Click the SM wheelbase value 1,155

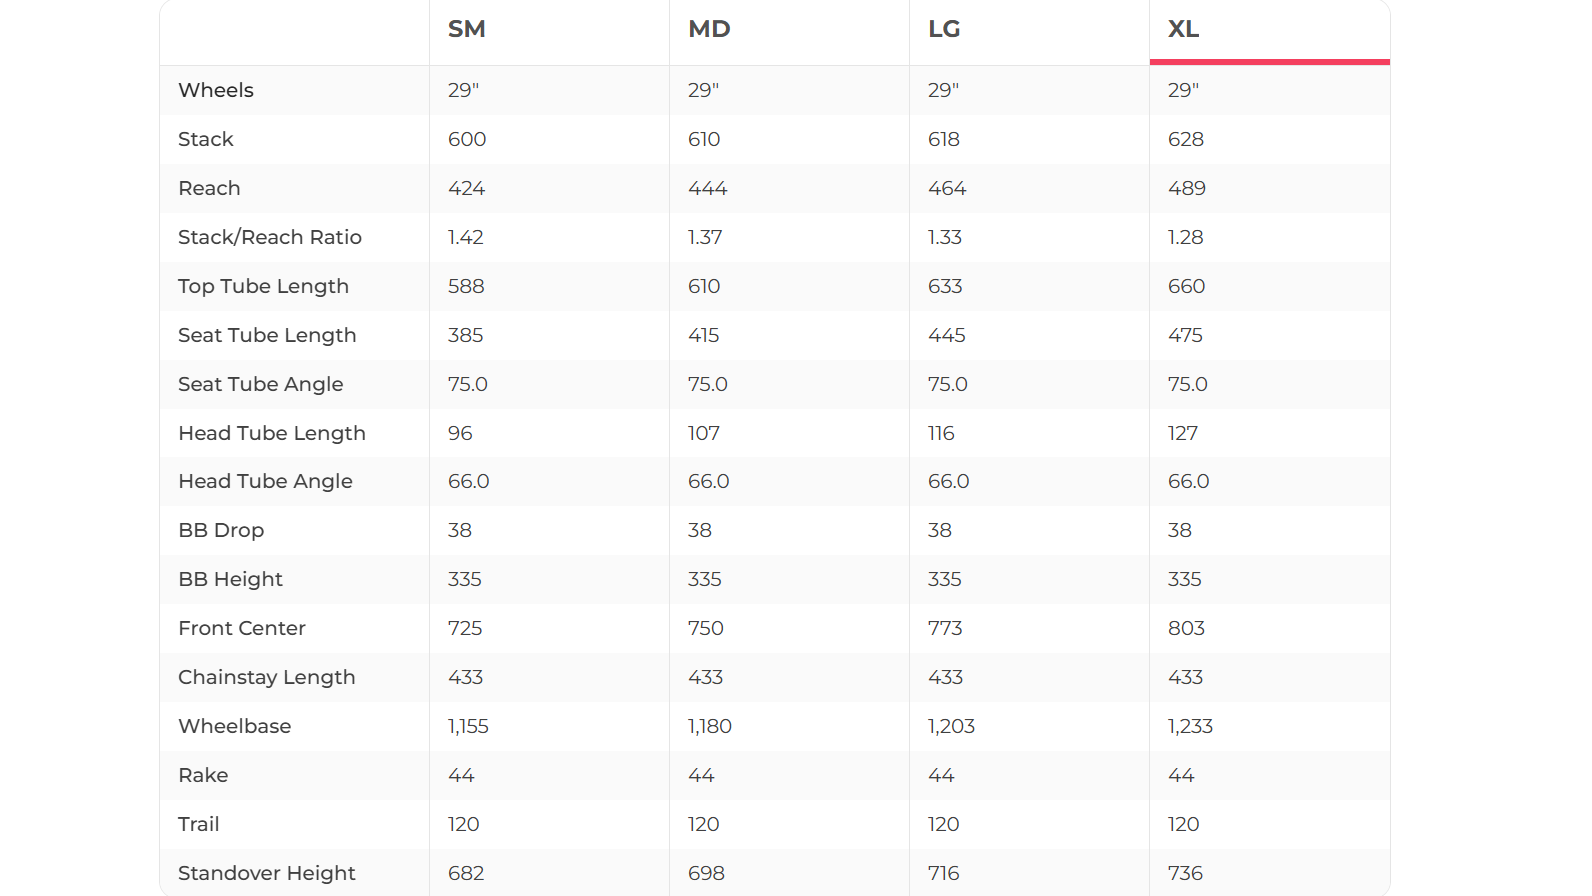(x=468, y=726)
